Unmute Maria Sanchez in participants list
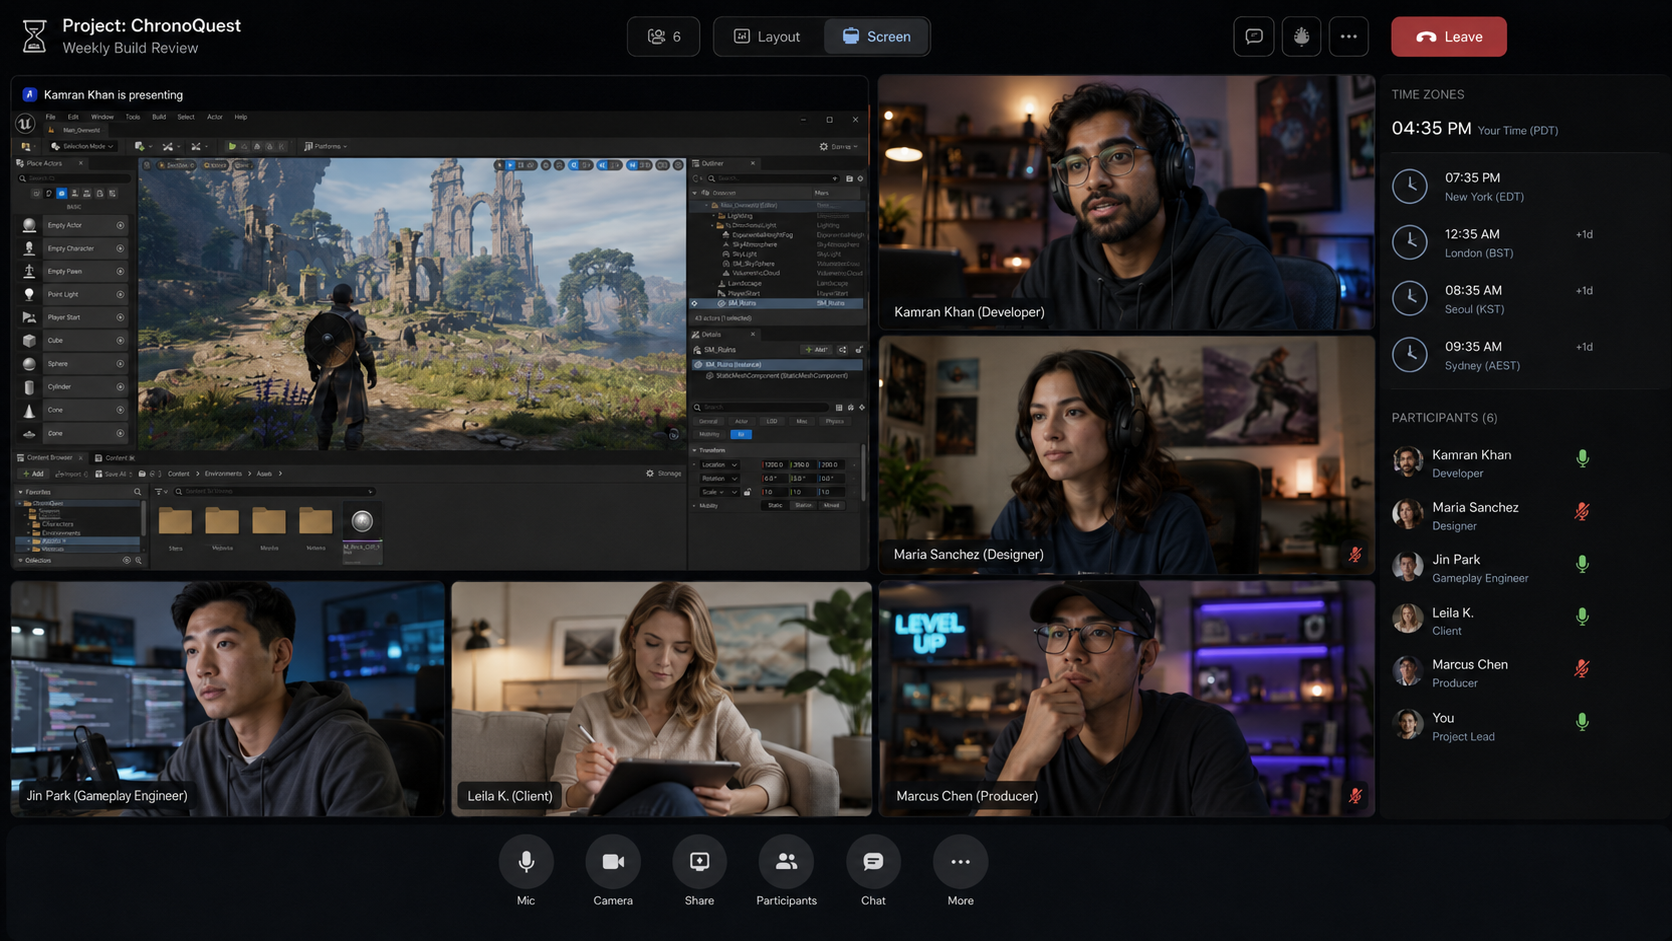 [x=1582, y=512]
